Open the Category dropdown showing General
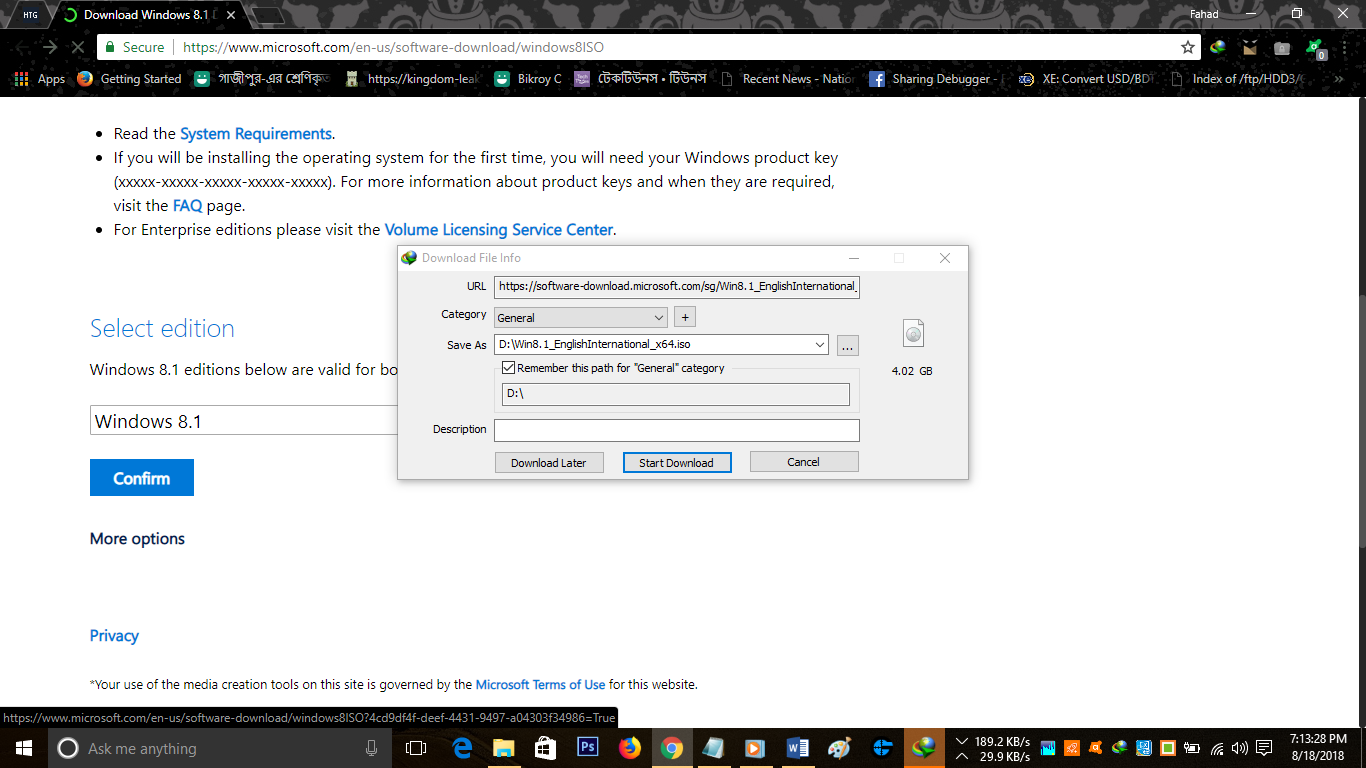This screenshot has height=768, width=1366. [581, 317]
